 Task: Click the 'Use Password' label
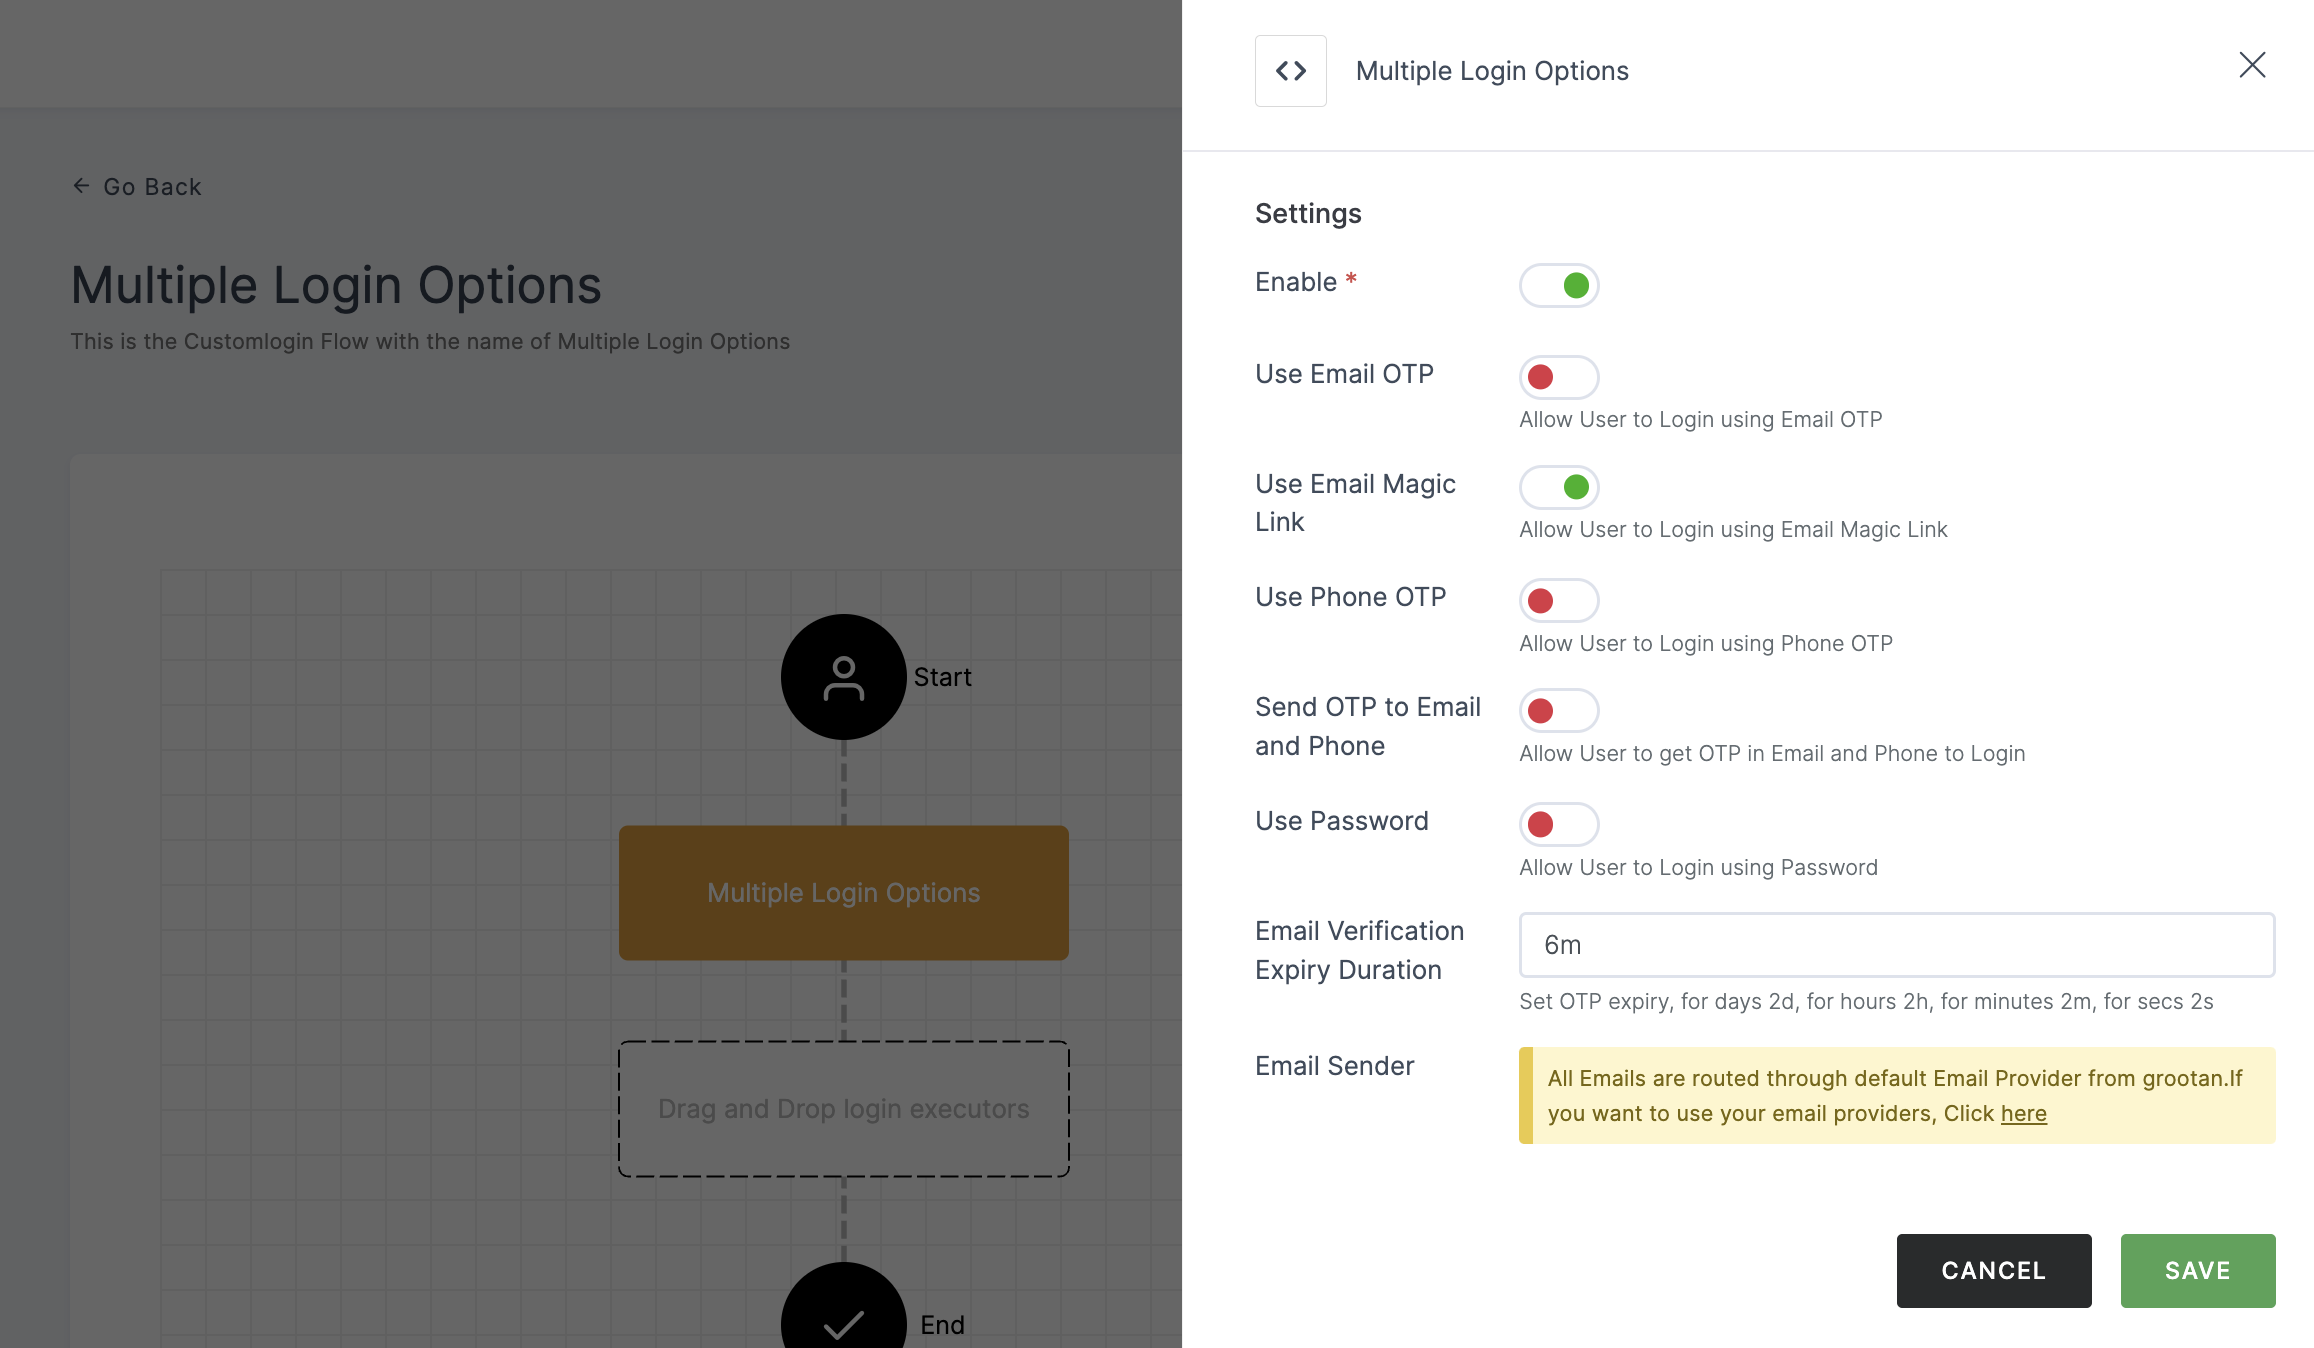(x=1341, y=821)
